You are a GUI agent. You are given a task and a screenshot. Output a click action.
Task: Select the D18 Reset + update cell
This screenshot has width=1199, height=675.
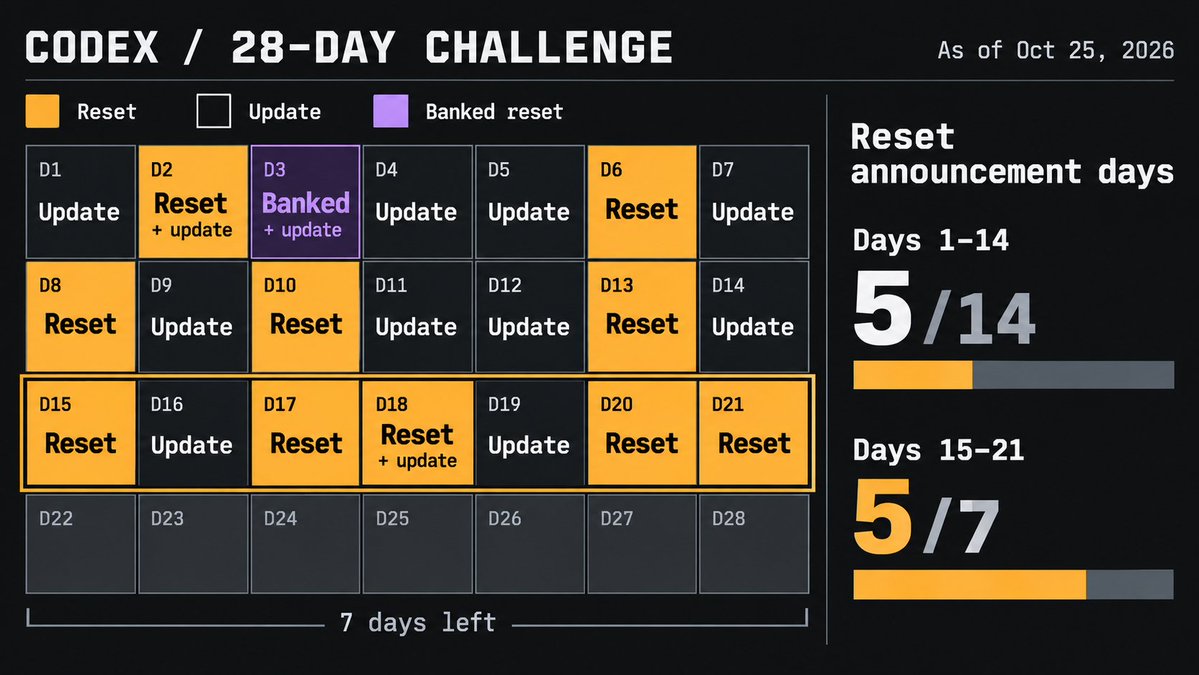418,433
